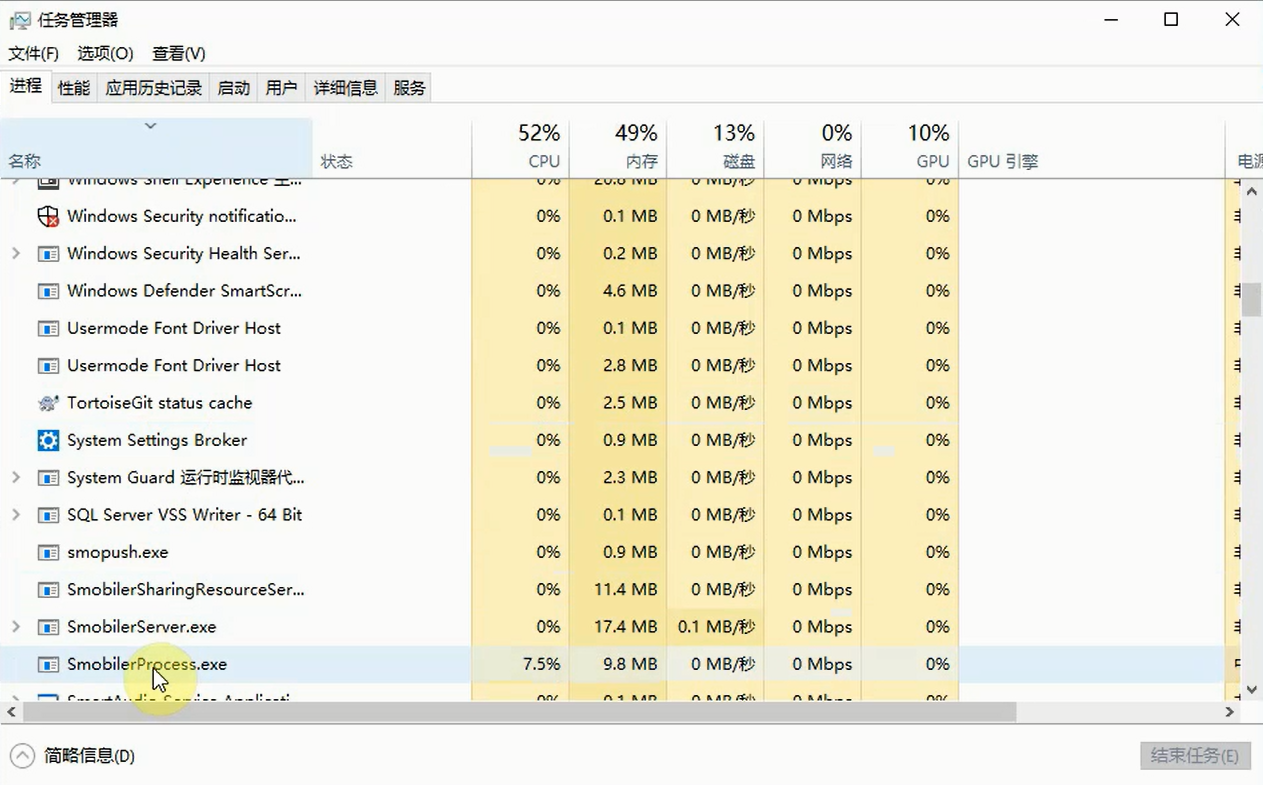Click the System Settings Broker gear icon
The image size is (1263, 785).
[48, 440]
